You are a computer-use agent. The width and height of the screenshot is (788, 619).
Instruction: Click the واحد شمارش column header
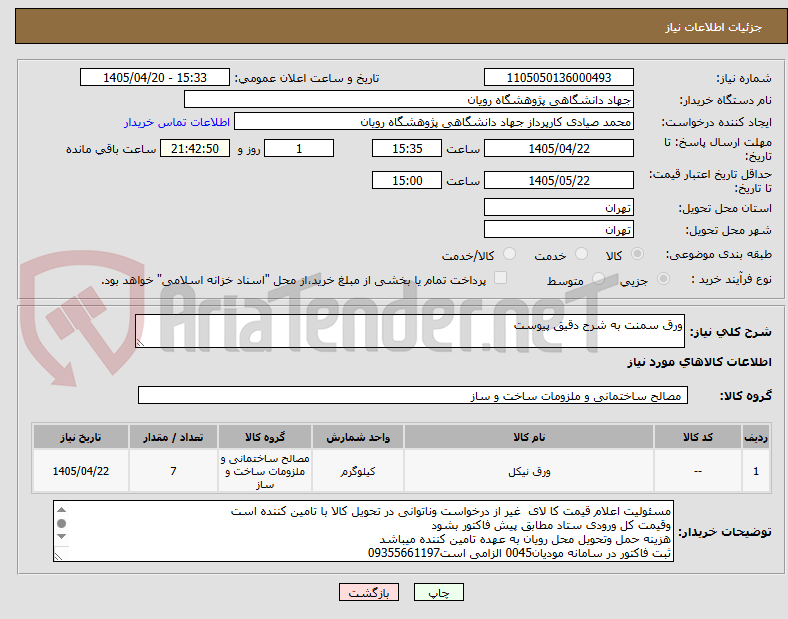coord(358,437)
